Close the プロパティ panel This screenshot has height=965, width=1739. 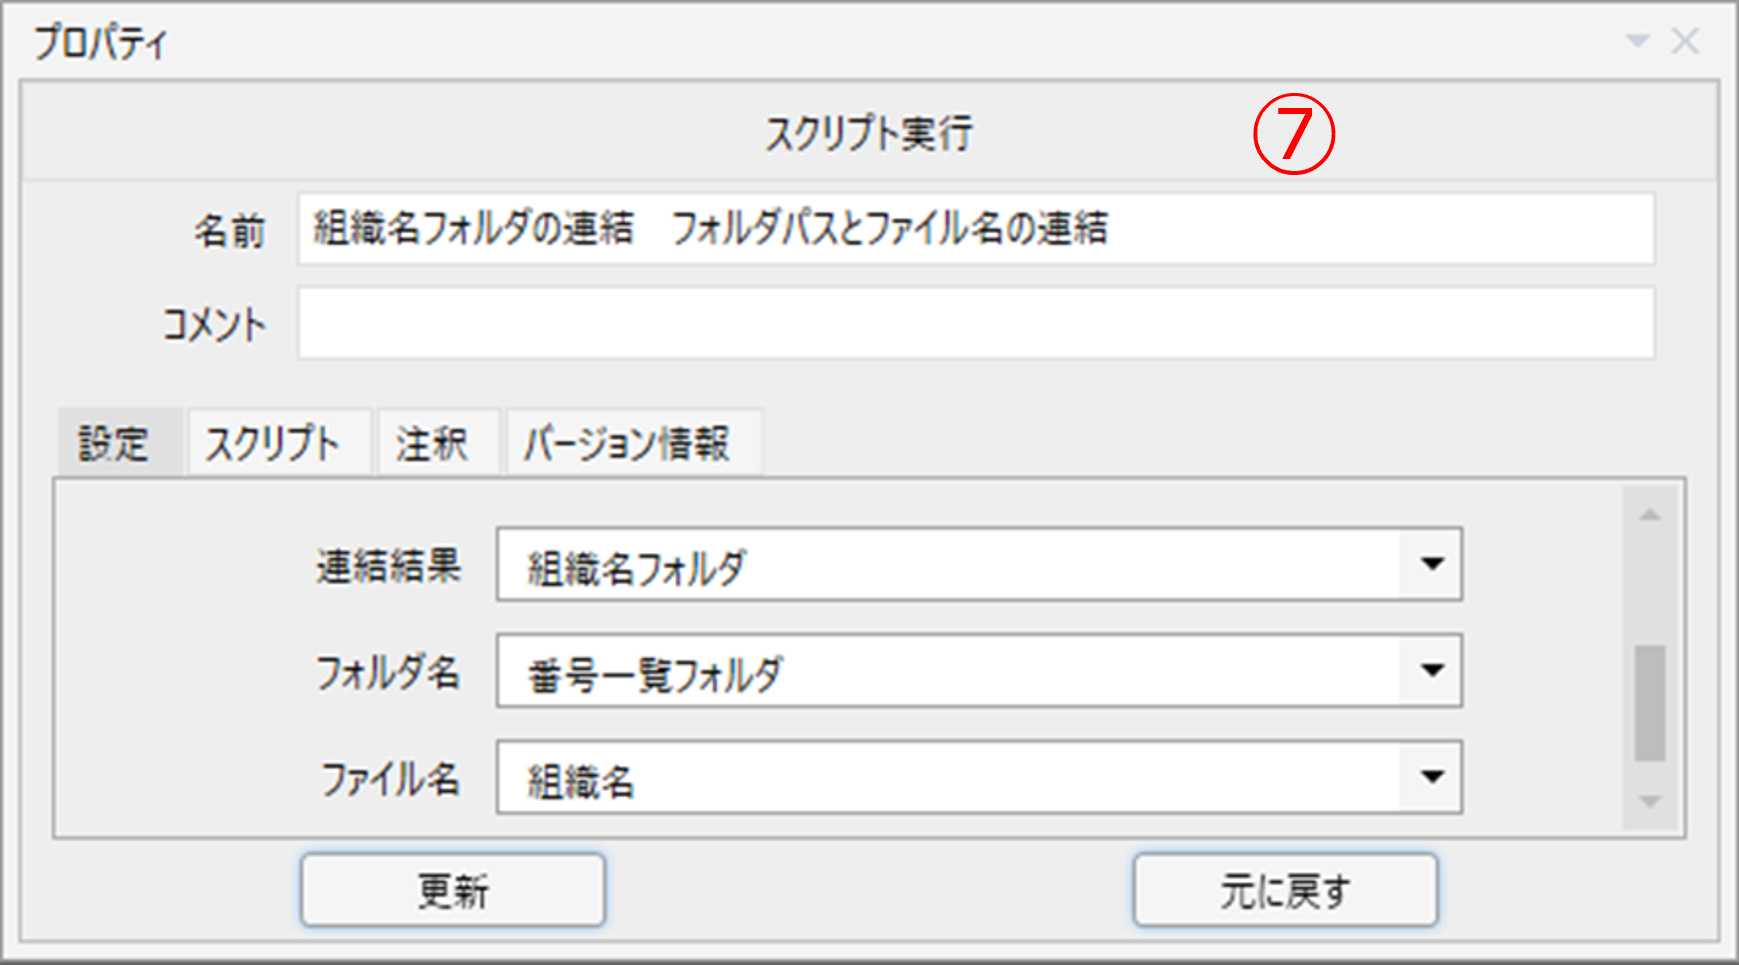pos(1685,41)
